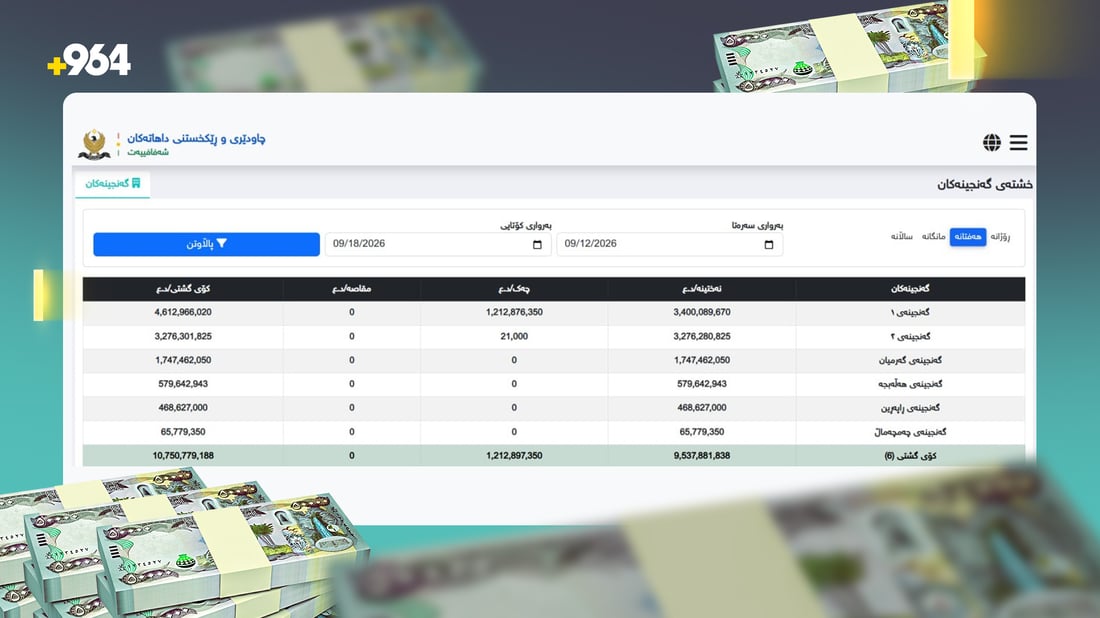The height and width of the screenshot is (618, 1100).
Task: Click cash value 65,779,350 in cash column
Action: 702,431
